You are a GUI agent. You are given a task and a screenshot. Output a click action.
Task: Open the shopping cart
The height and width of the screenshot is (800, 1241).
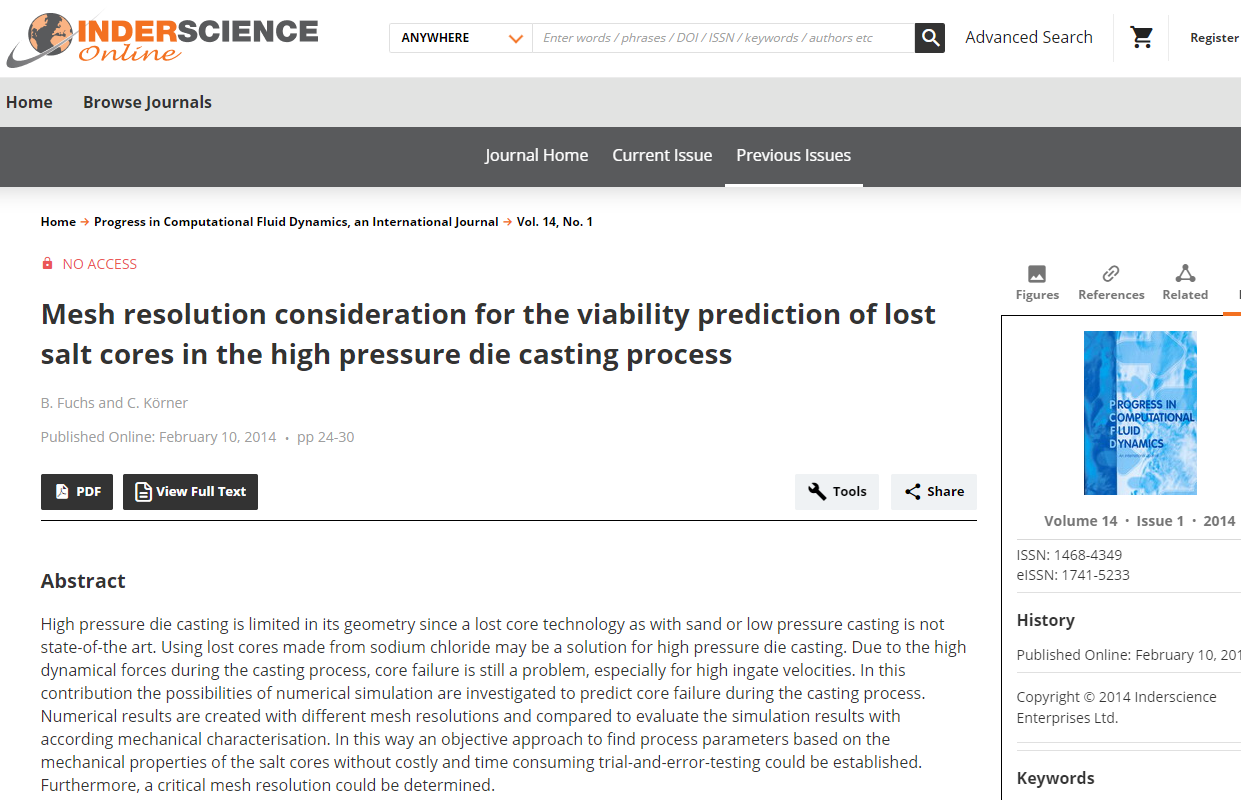tap(1141, 38)
